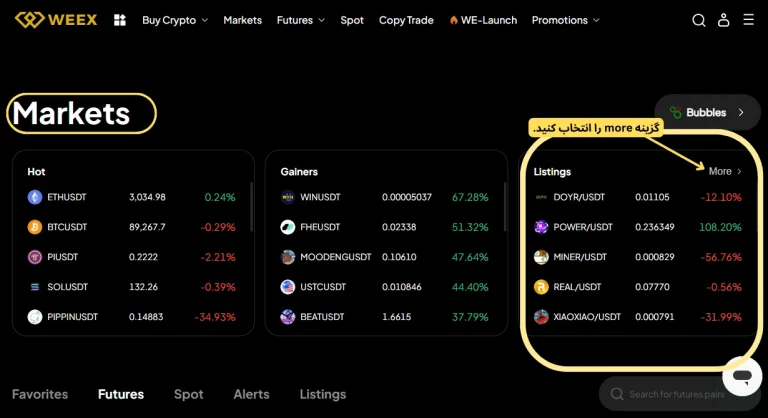Click the XIAOXIAO/USDT pair name
Viewport: 768px width, 418px height.
click(587, 317)
